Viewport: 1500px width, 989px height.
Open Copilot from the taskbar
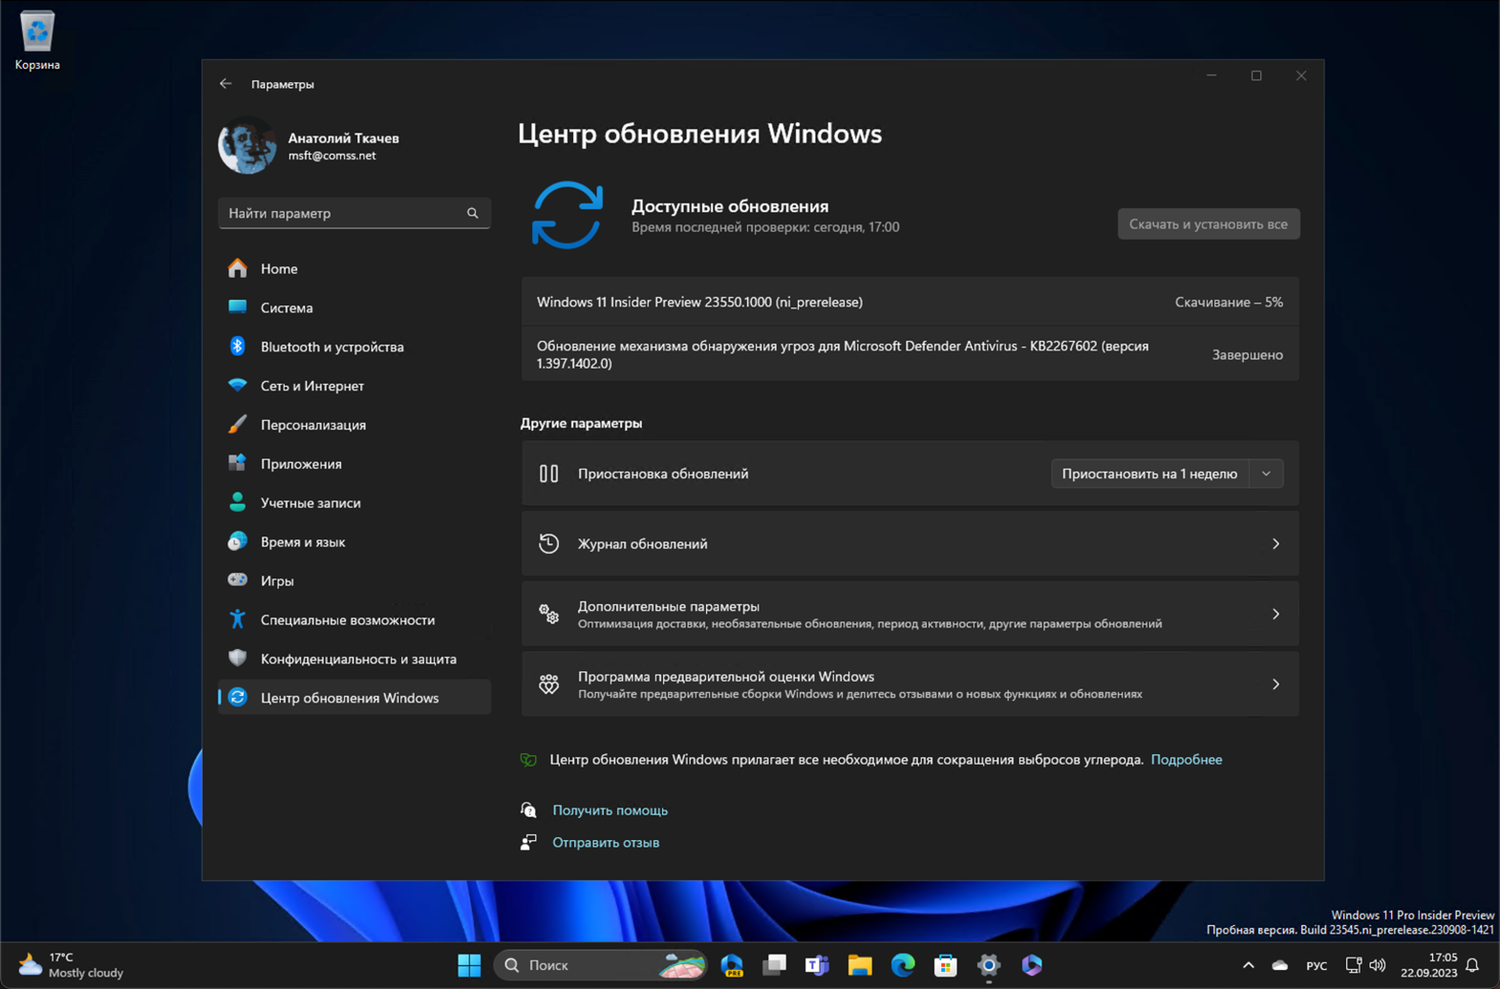(x=1031, y=964)
